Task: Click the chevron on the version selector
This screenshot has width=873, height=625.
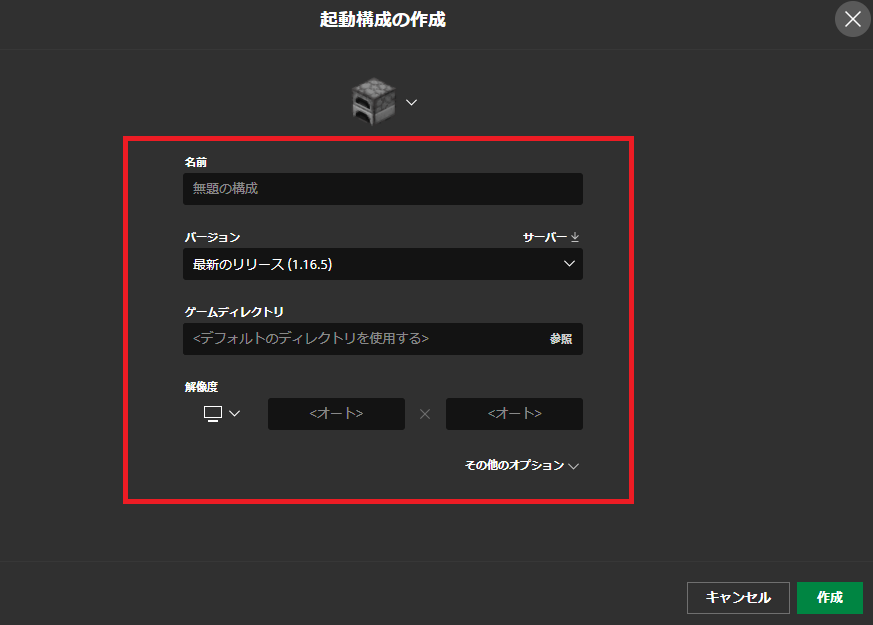Action: [569, 263]
